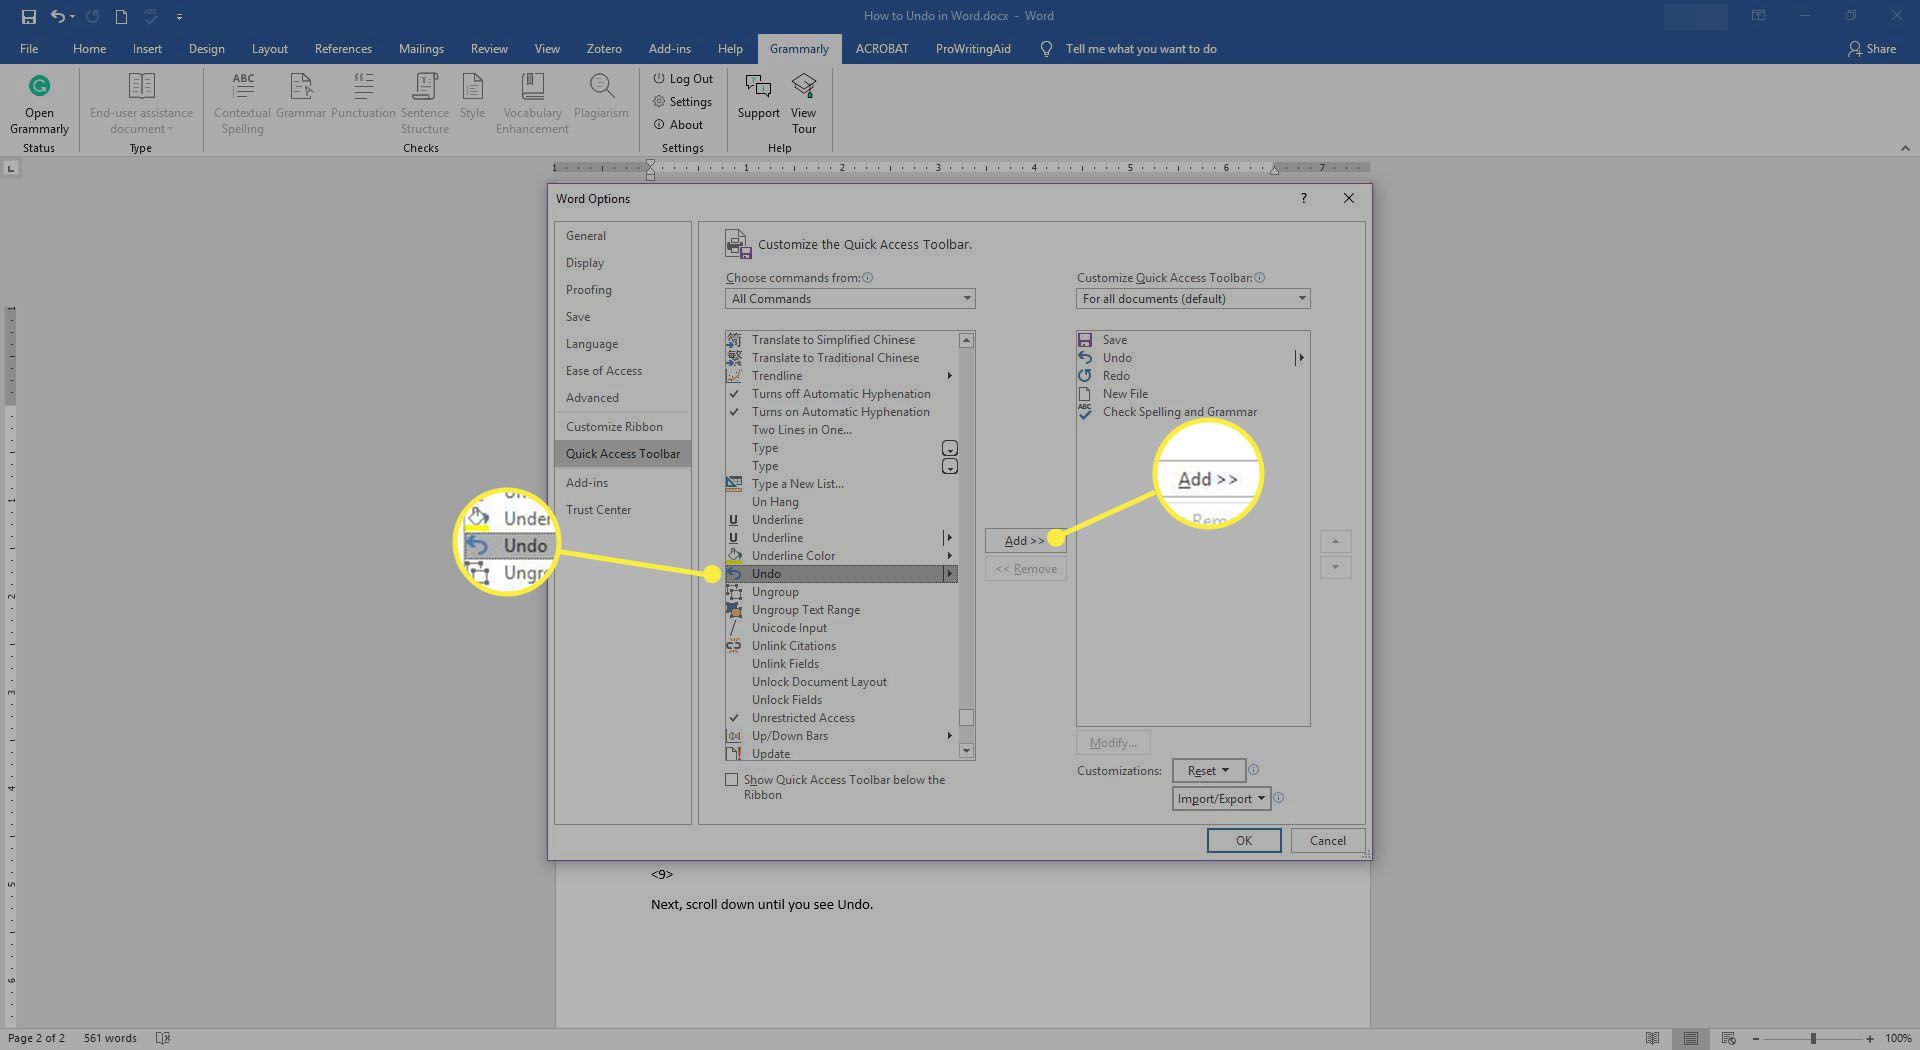Select Unrestricted Access in the commands list
The height and width of the screenshot is (1050, 1920).
[841, 717]
